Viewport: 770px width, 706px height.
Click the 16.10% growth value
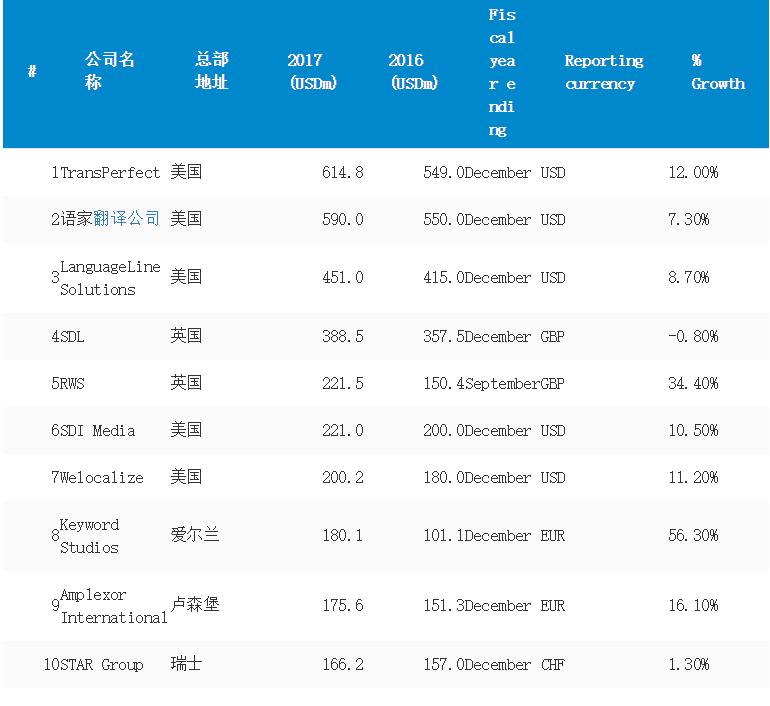[x=693, y=605]
